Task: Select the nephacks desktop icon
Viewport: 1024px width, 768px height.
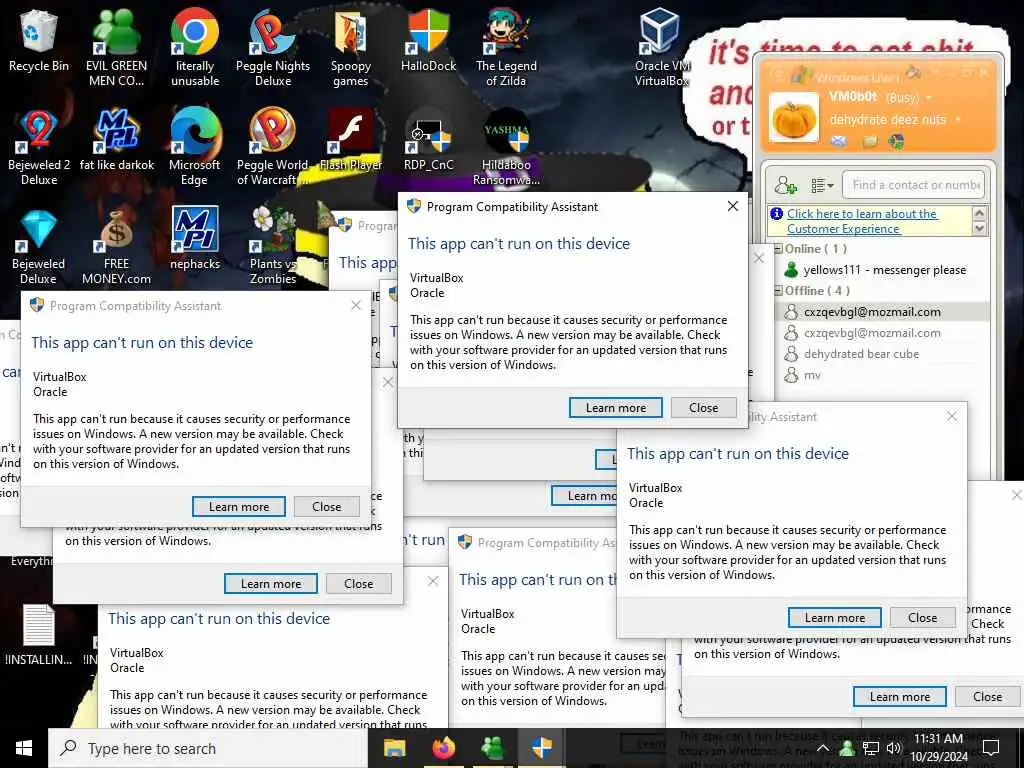Action: point(195,238)
